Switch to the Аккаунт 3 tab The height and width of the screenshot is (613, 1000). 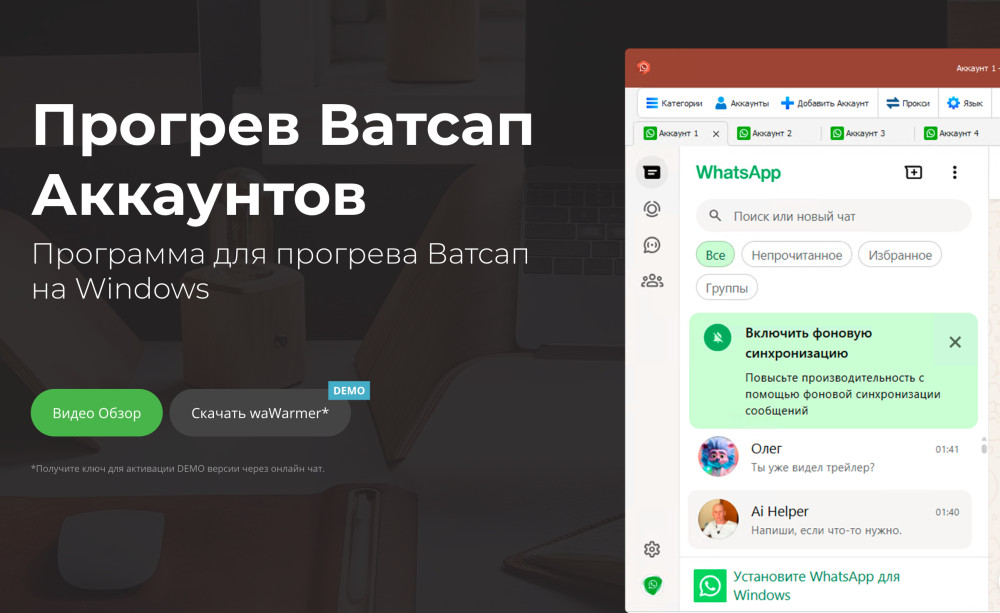(858, 133)
